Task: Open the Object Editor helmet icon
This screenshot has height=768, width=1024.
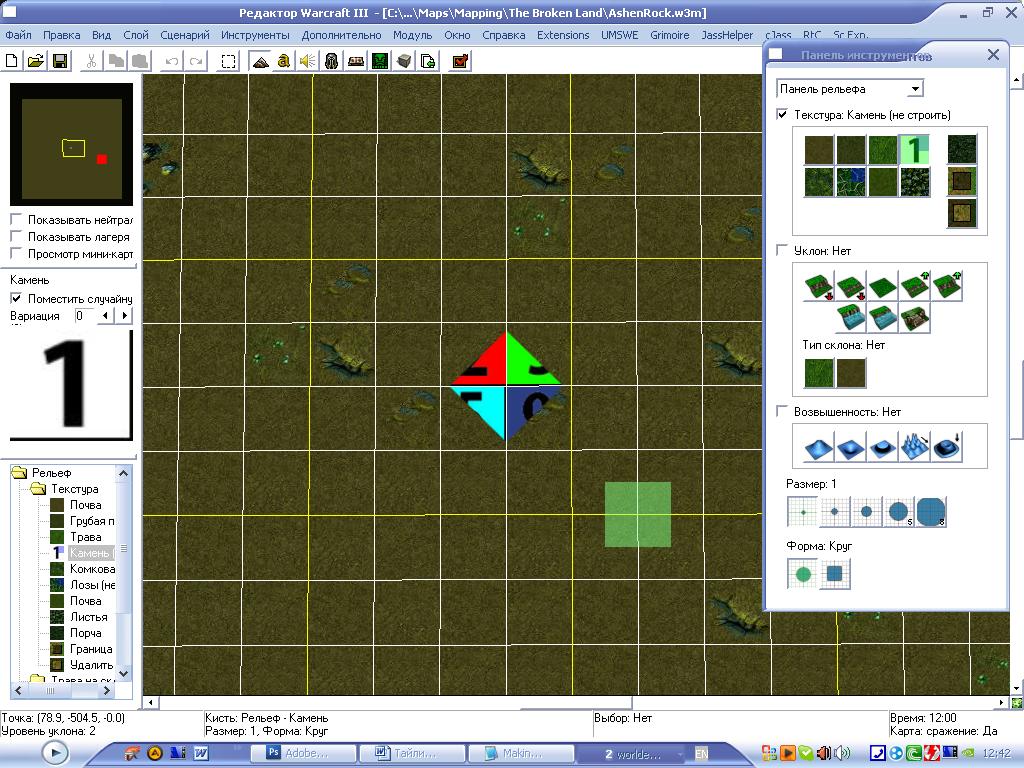Action: (x=332, y=61)
